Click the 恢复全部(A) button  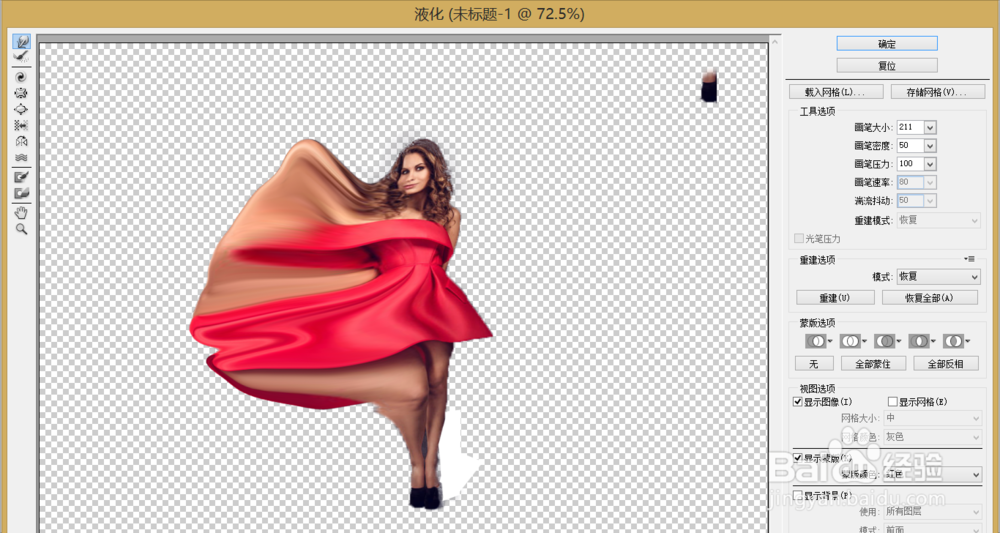pyautogui.click(x=929, y=298)
